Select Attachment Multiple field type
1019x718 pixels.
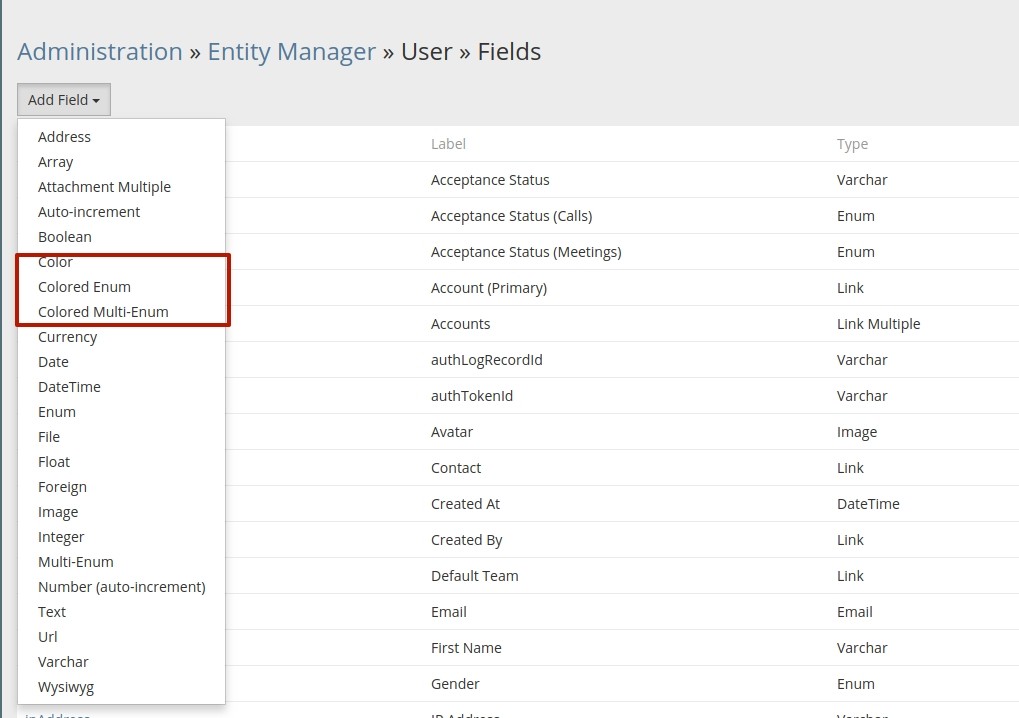pos(104,187)
